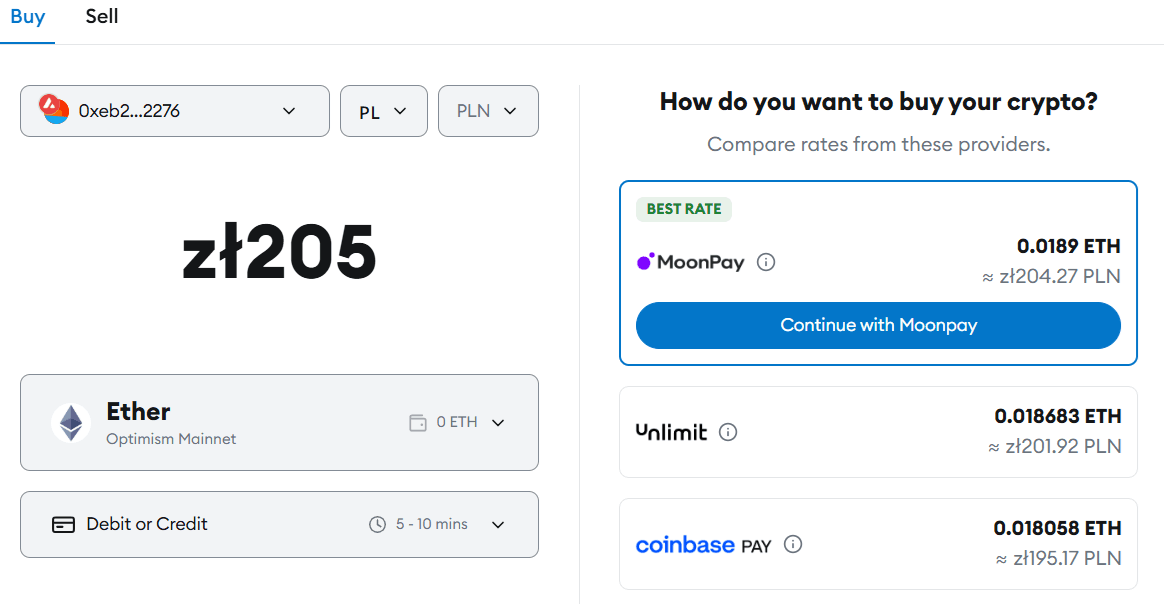Open the PLN currency dropdown
Image resolution: width=1164 pixels, height=604 pixels.
[488, 111]
